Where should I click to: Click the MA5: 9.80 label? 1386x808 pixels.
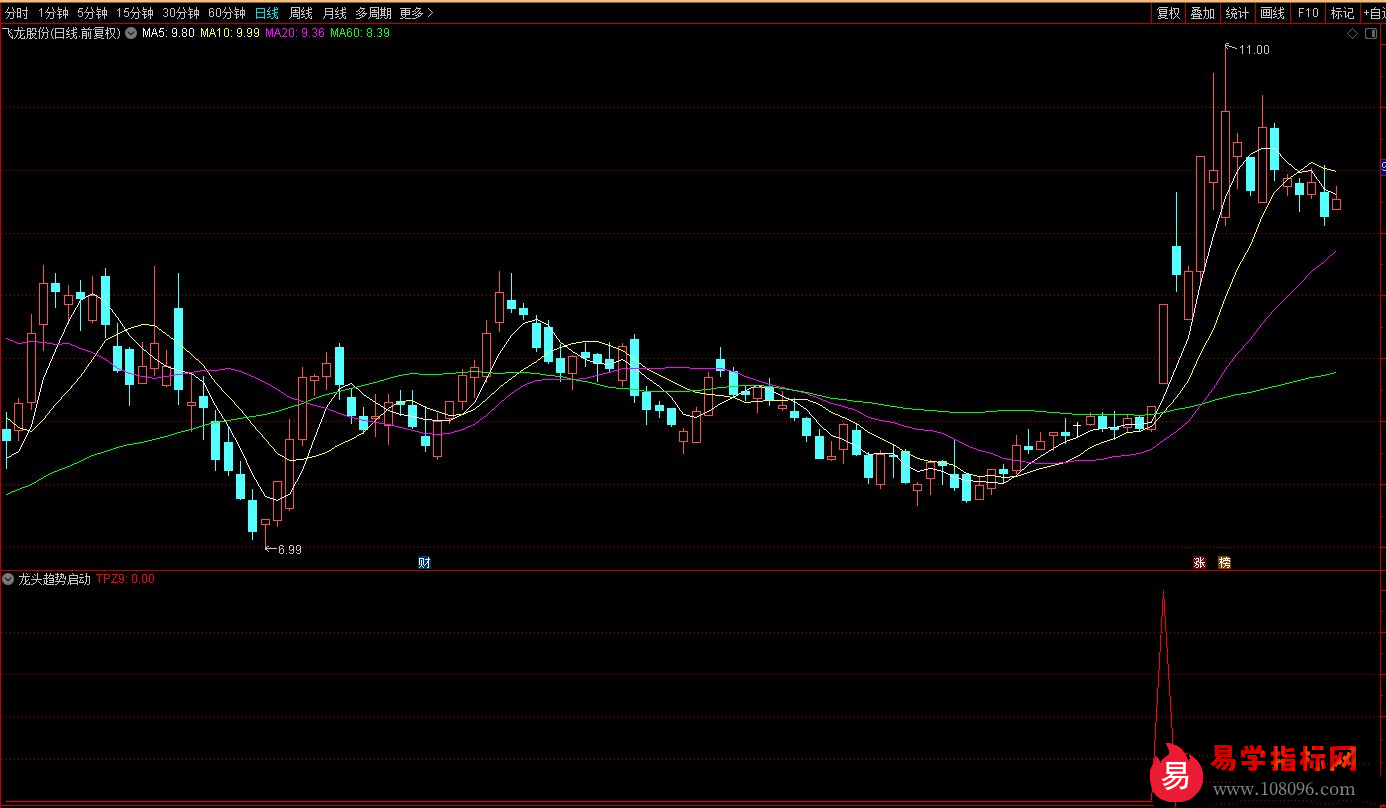(168, 33)
